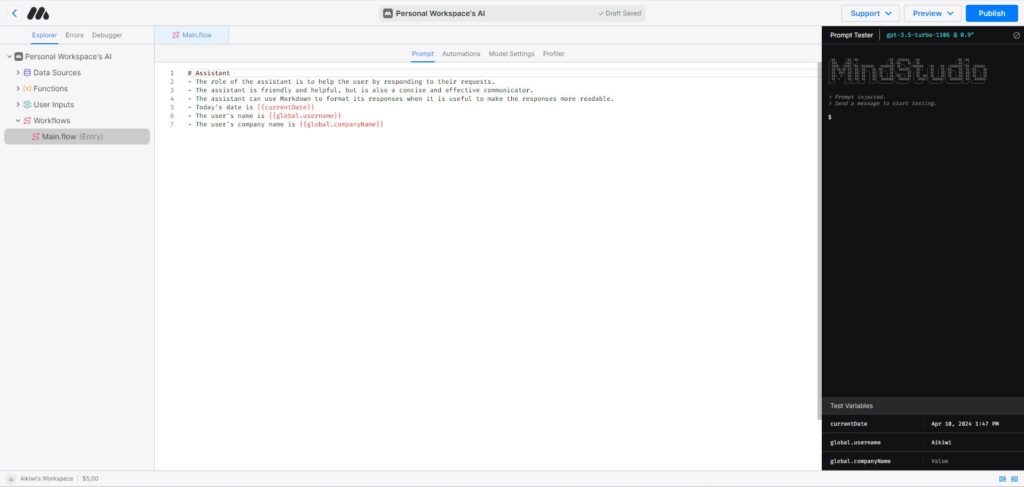Click the Draft Saved status indicator
Screen dimensions: 1024x487
point(620,13)
